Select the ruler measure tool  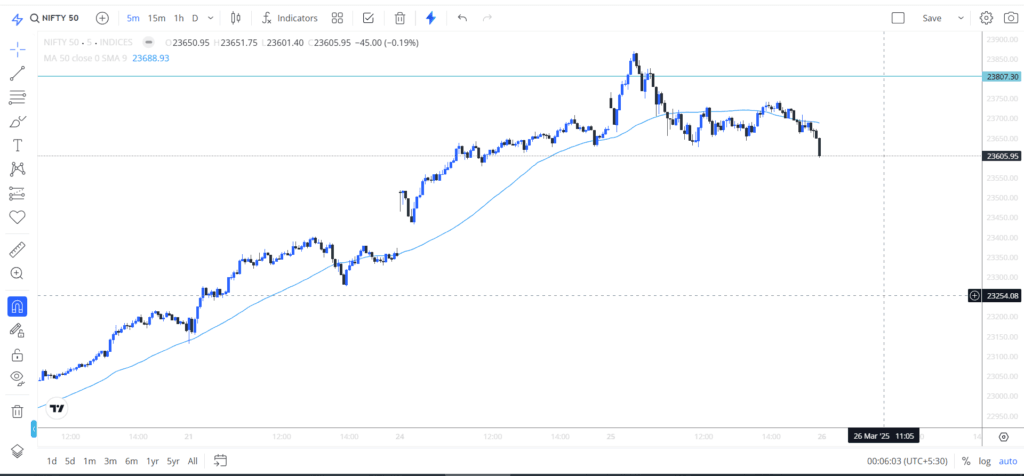(18, 249)
